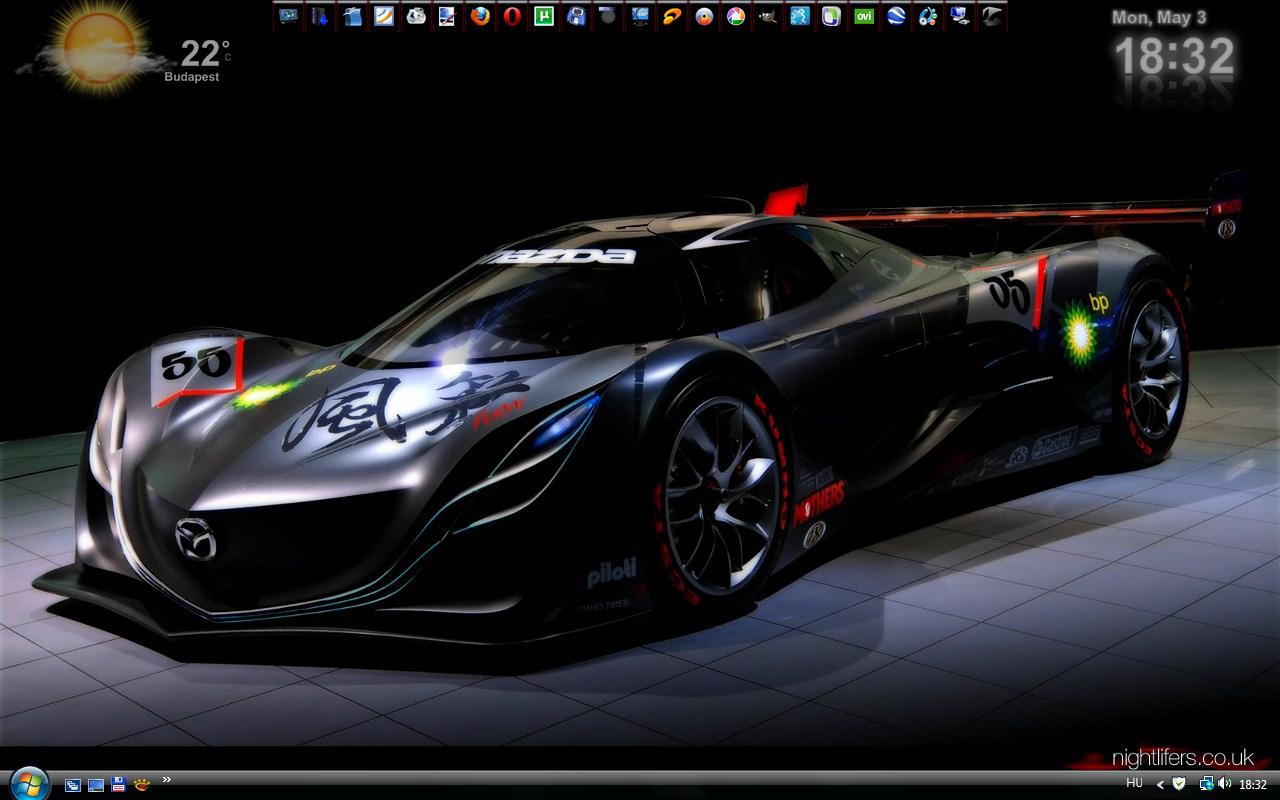Screen dimensions: 1280x800
Task: Click Show desktop quick launch icon
Action: (96, 785)
